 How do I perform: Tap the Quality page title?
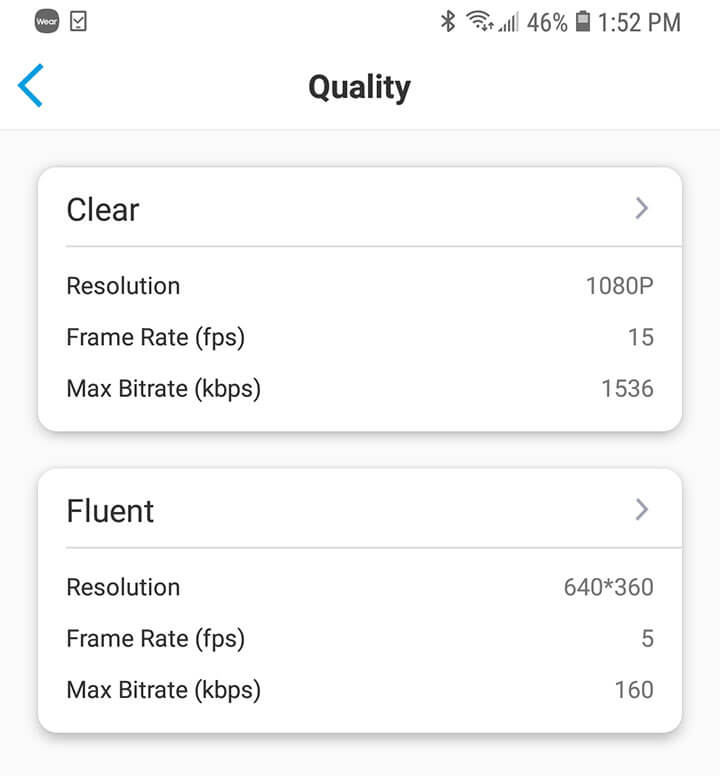tap(359, 87)
